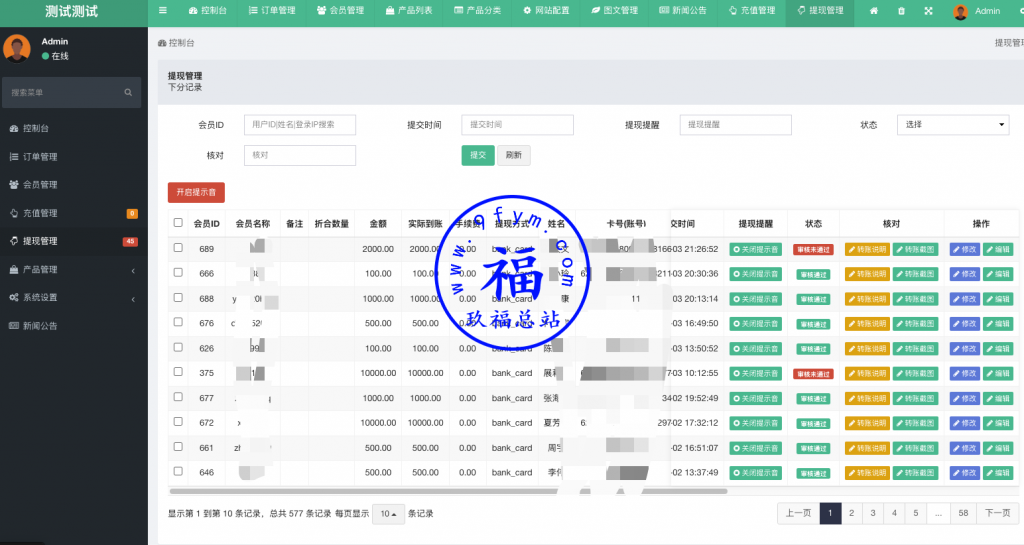Click the home icon in top bar

coord(874,11)
